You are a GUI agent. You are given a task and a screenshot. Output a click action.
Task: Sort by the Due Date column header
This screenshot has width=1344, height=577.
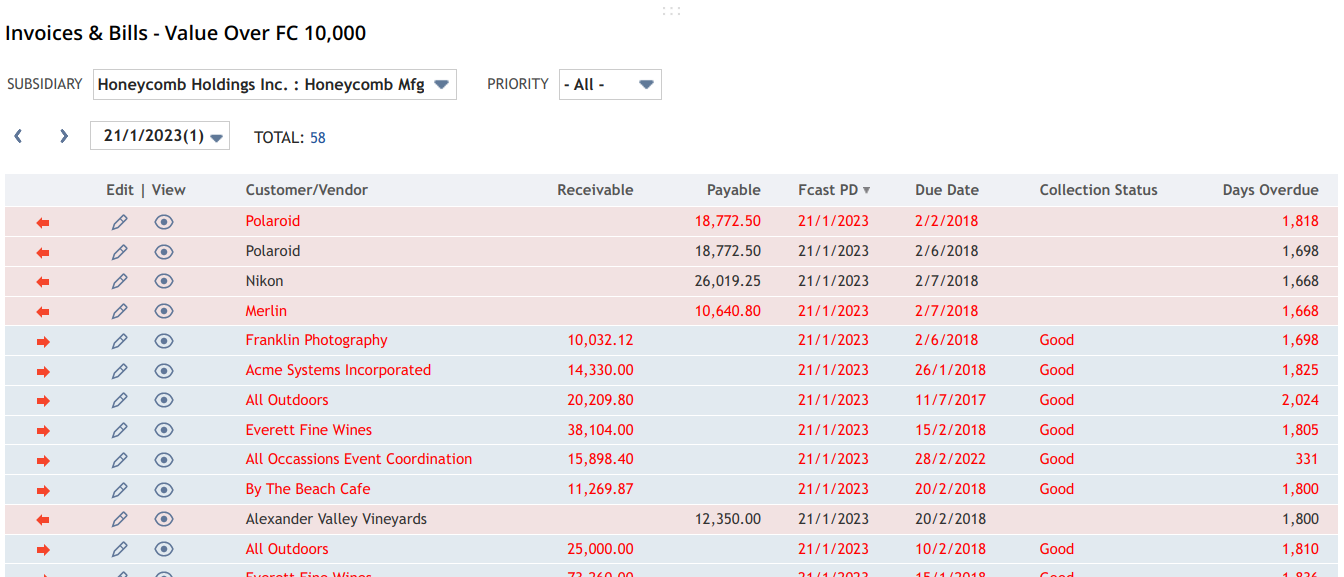coord(947,190)
